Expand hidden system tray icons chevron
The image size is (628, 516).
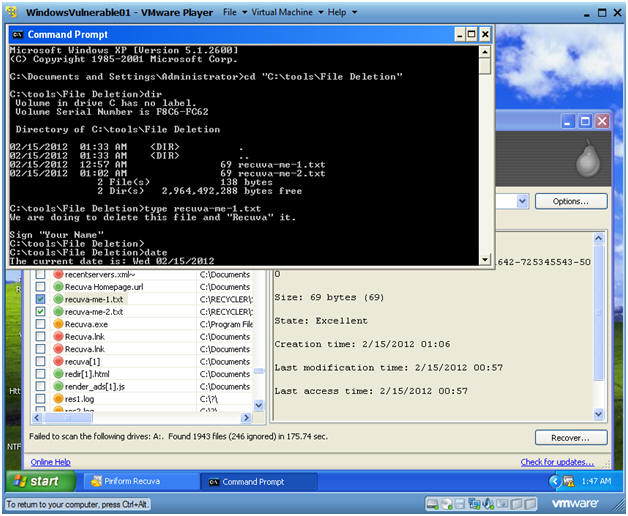click(555, 481)
